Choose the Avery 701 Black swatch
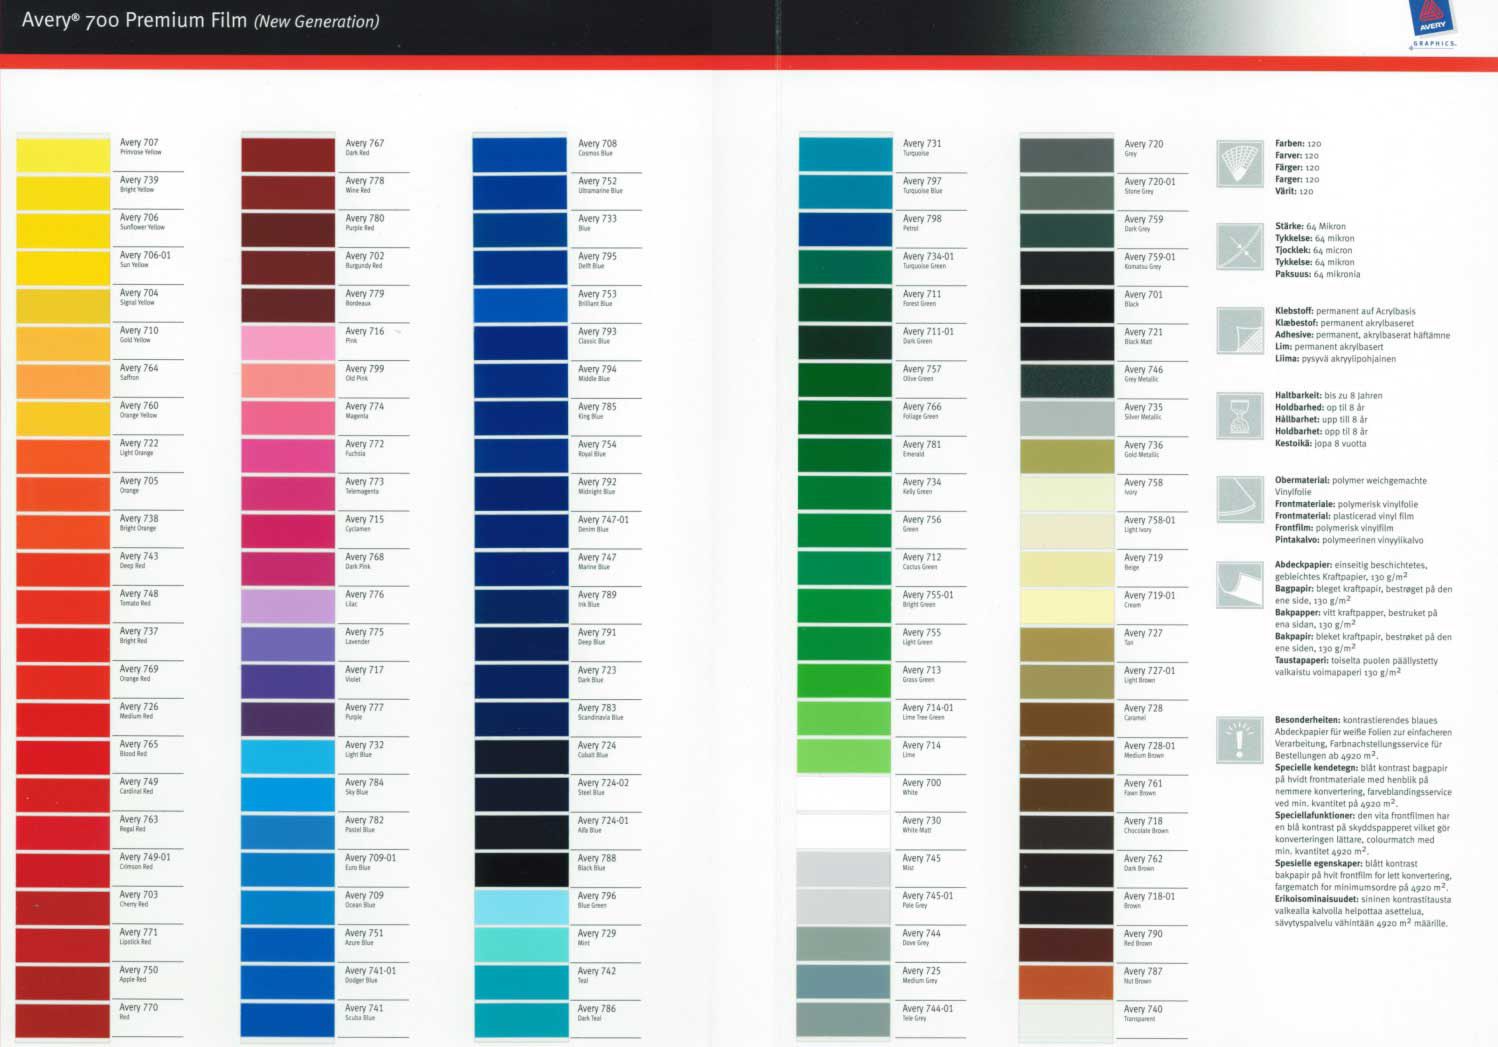This screenshot has width=1498, height=1047. tap(1066, 306)
